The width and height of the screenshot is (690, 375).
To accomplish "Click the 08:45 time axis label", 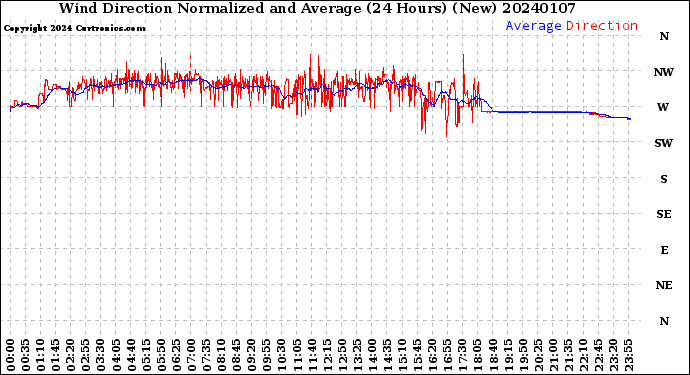I will click(x=237, y=355).
